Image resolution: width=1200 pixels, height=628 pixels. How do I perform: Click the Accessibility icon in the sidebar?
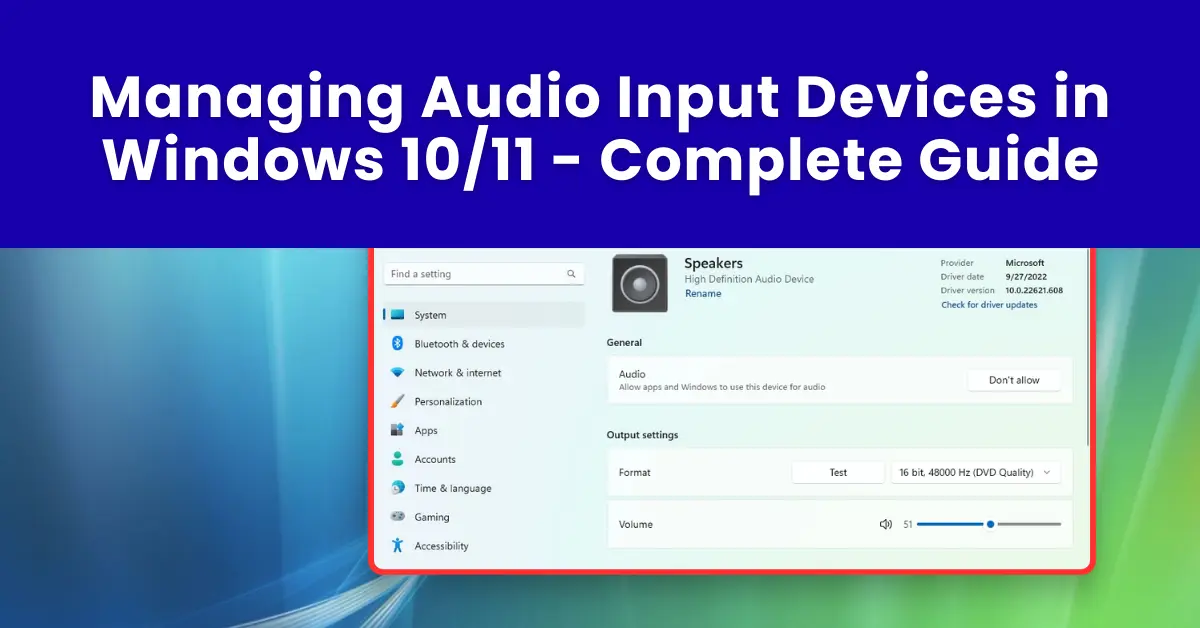399,546
